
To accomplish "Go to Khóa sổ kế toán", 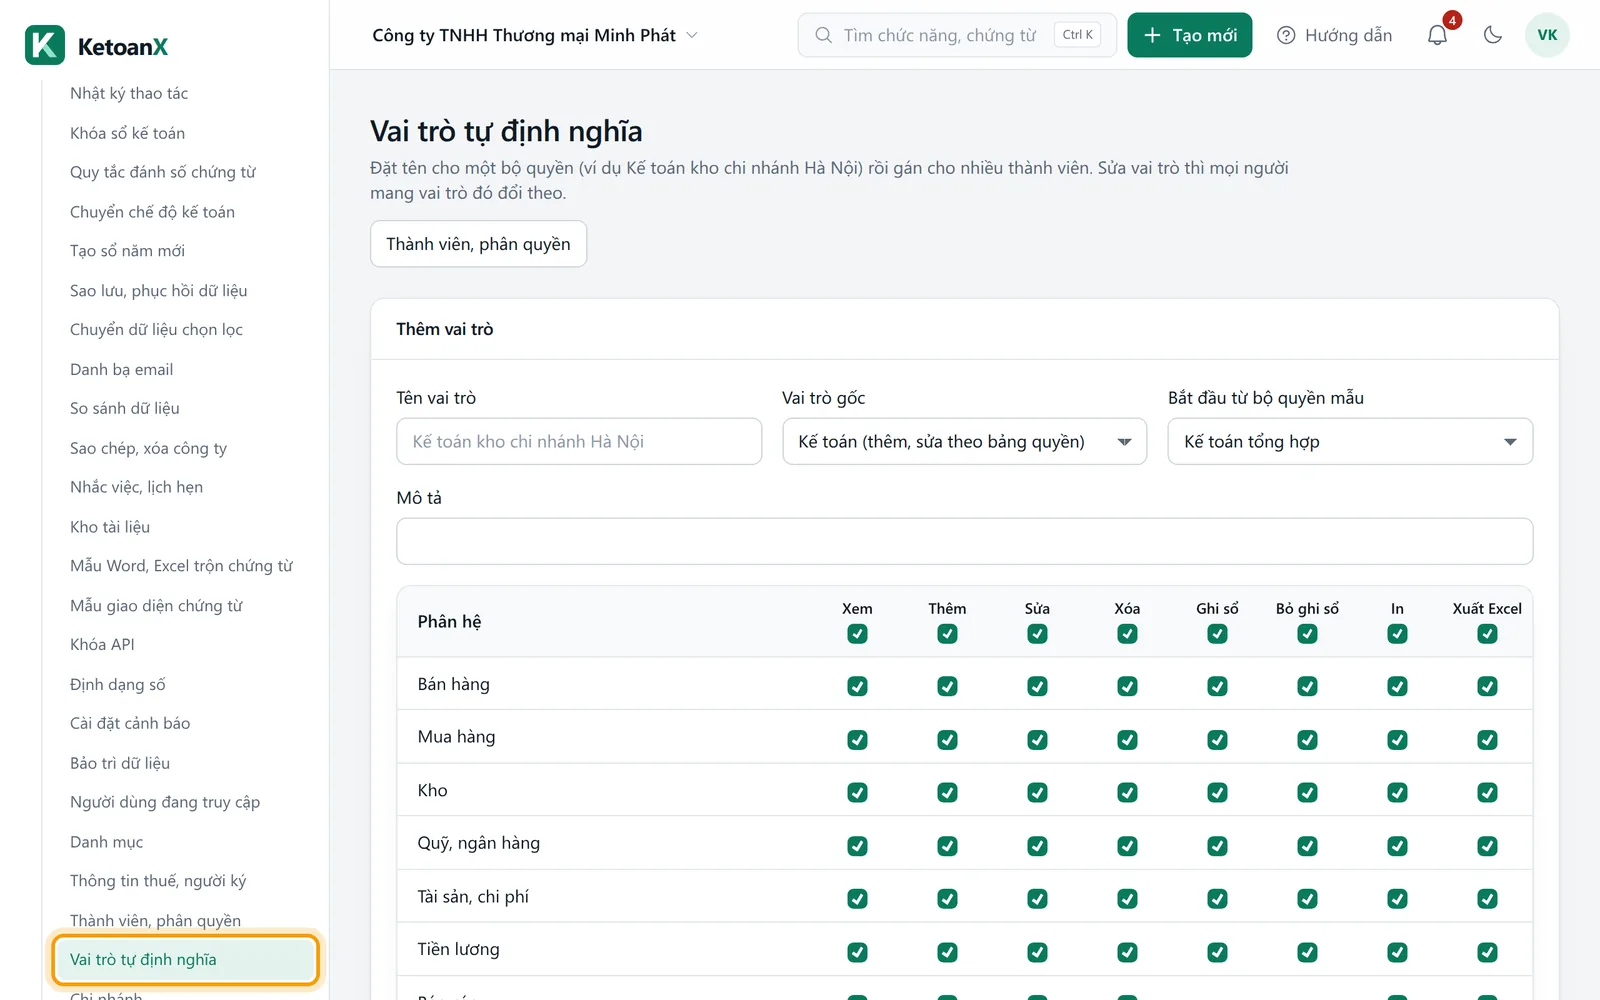I will pos(127,133).
